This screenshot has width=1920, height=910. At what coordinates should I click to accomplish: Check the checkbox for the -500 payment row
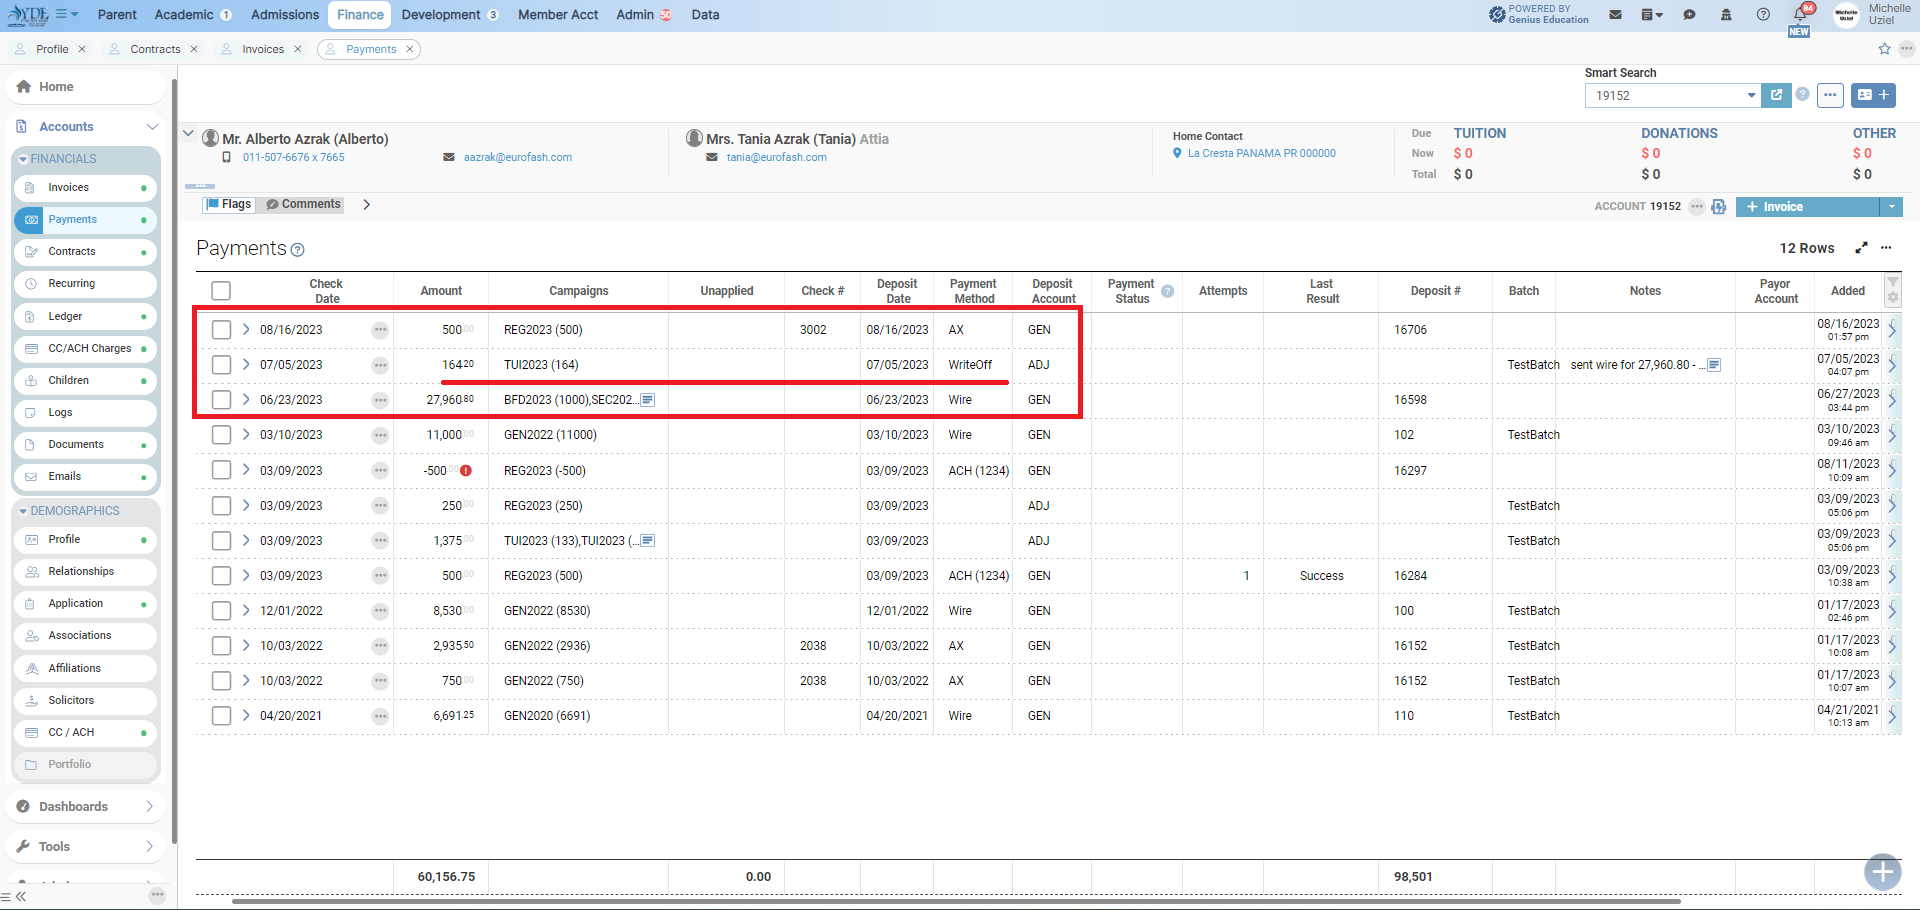[x=221, y=470]
